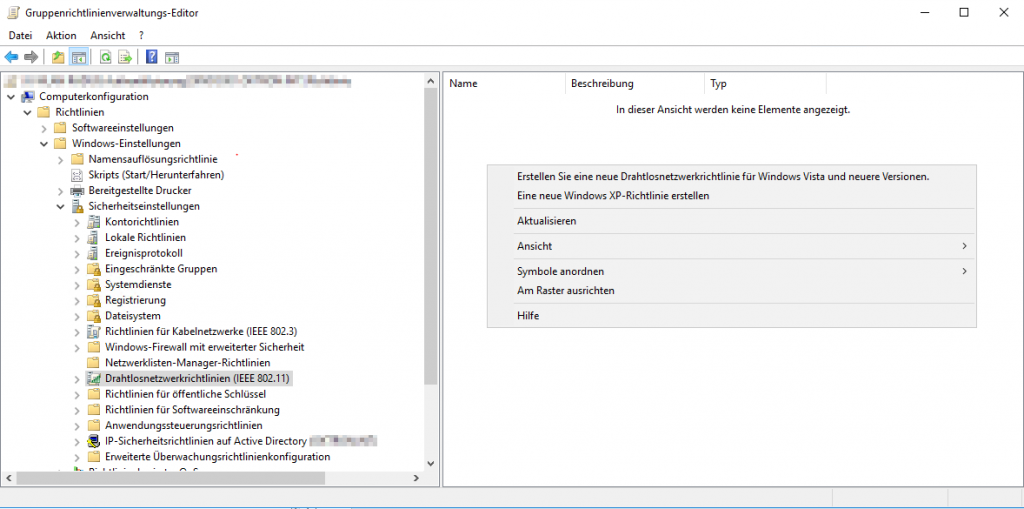Click the Refresh toolbar icon
This screenshot has height=509, width=1024.
(x=105, y=57)
